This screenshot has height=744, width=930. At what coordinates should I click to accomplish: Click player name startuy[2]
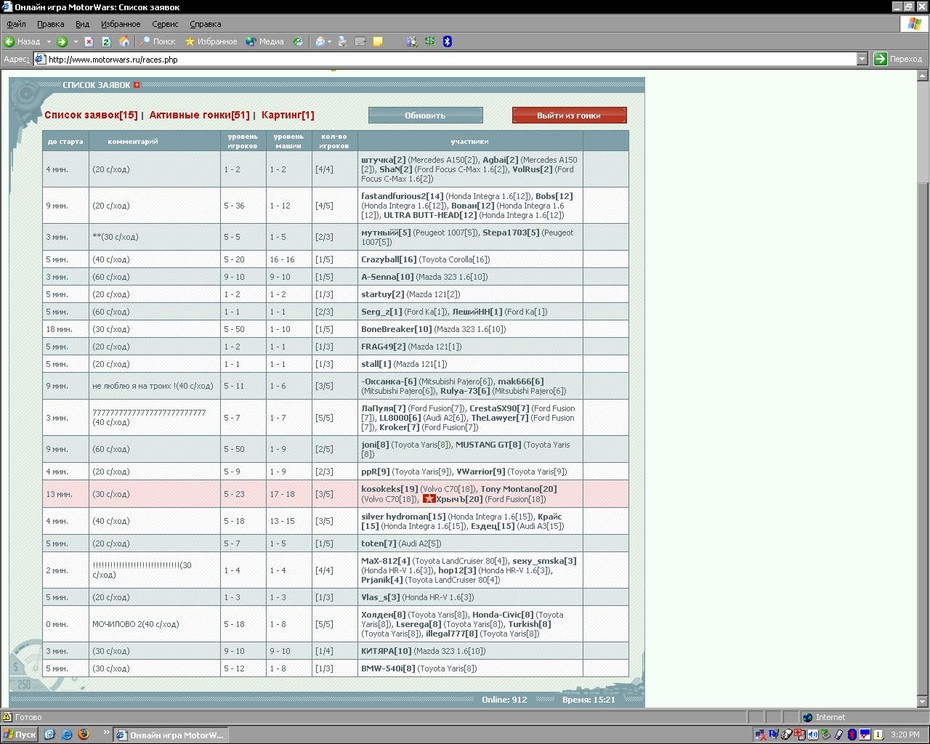(x=383, y=294)
